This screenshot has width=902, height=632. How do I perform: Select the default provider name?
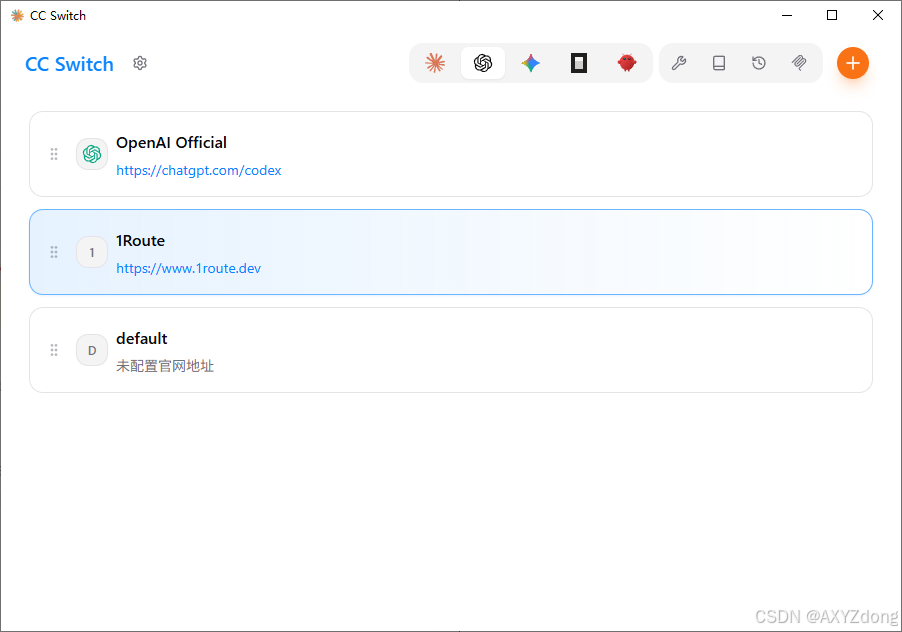click(142, 339)
